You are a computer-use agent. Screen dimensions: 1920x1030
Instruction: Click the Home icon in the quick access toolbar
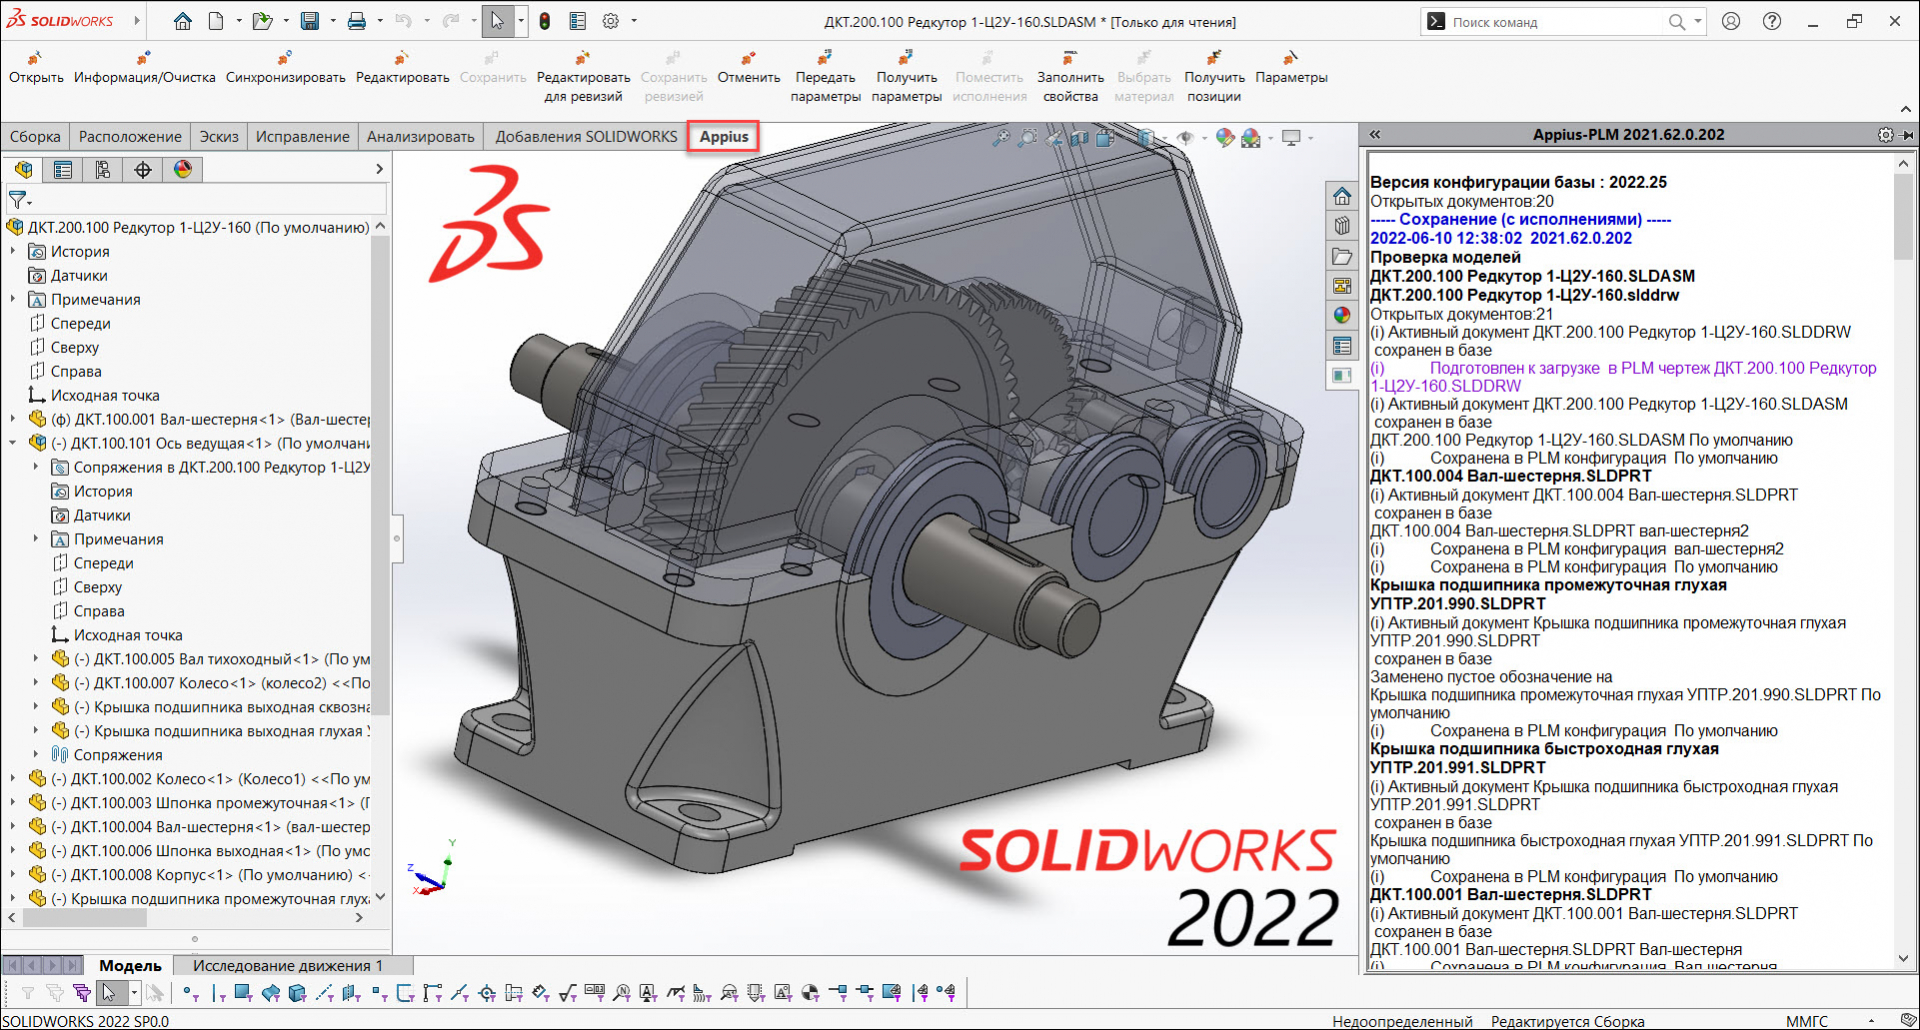tap(182, 21)
